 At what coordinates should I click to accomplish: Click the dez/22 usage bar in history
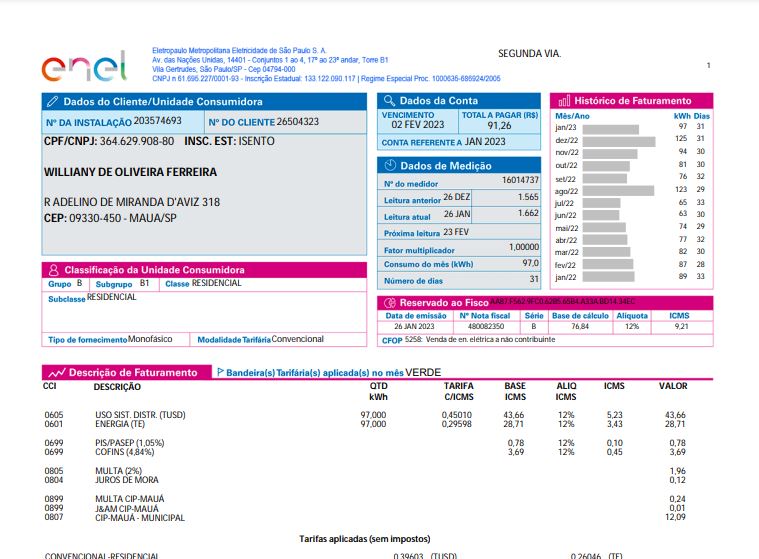pyautogui.click(x=619, y=141)
